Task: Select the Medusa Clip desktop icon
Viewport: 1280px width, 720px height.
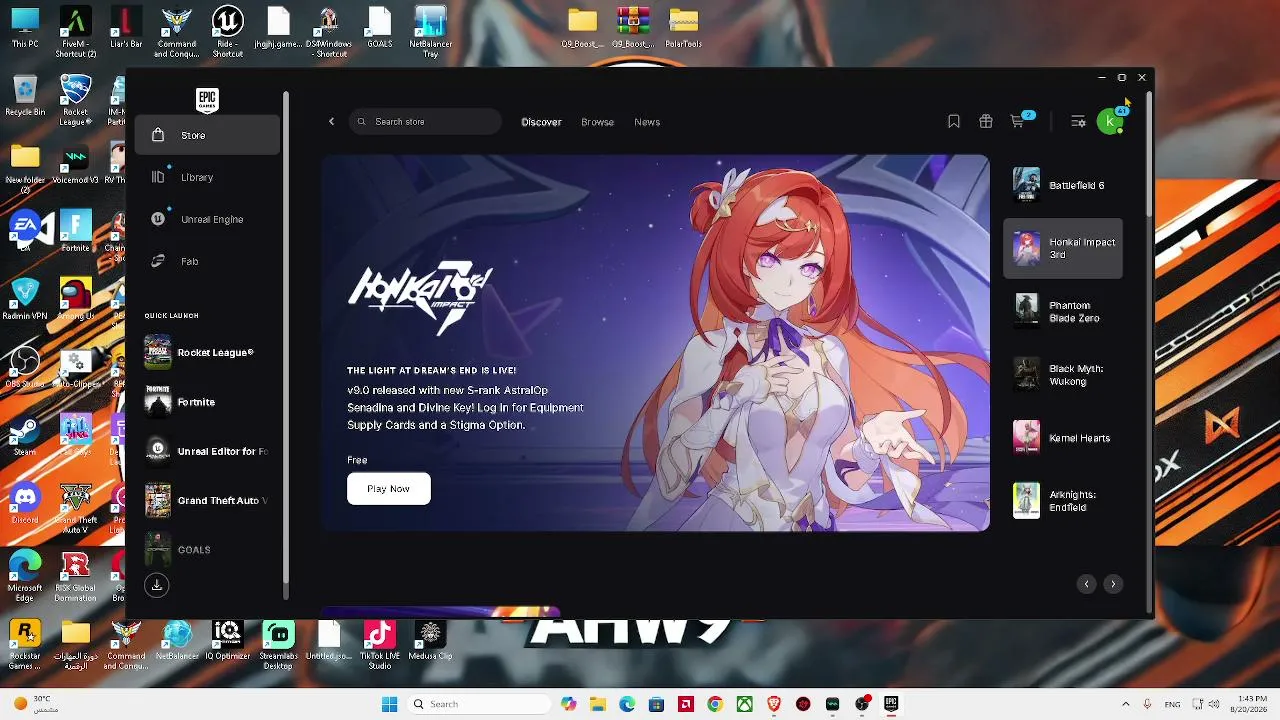Action: coord(431,641)
